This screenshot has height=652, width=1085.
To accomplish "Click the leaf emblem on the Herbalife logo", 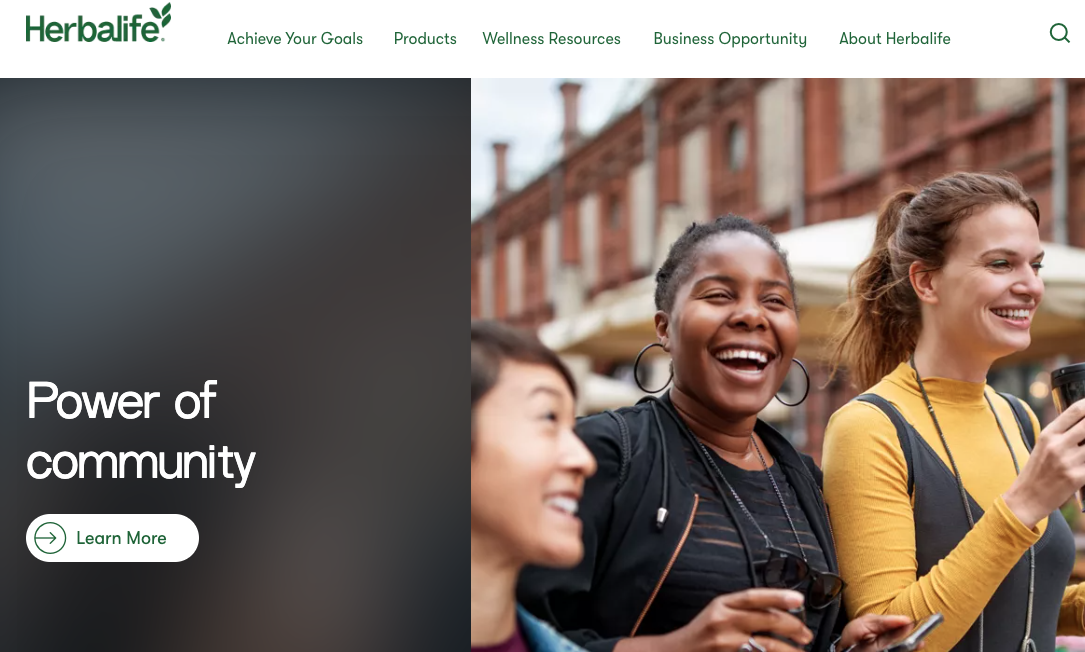I will click(x=161, y=14).
